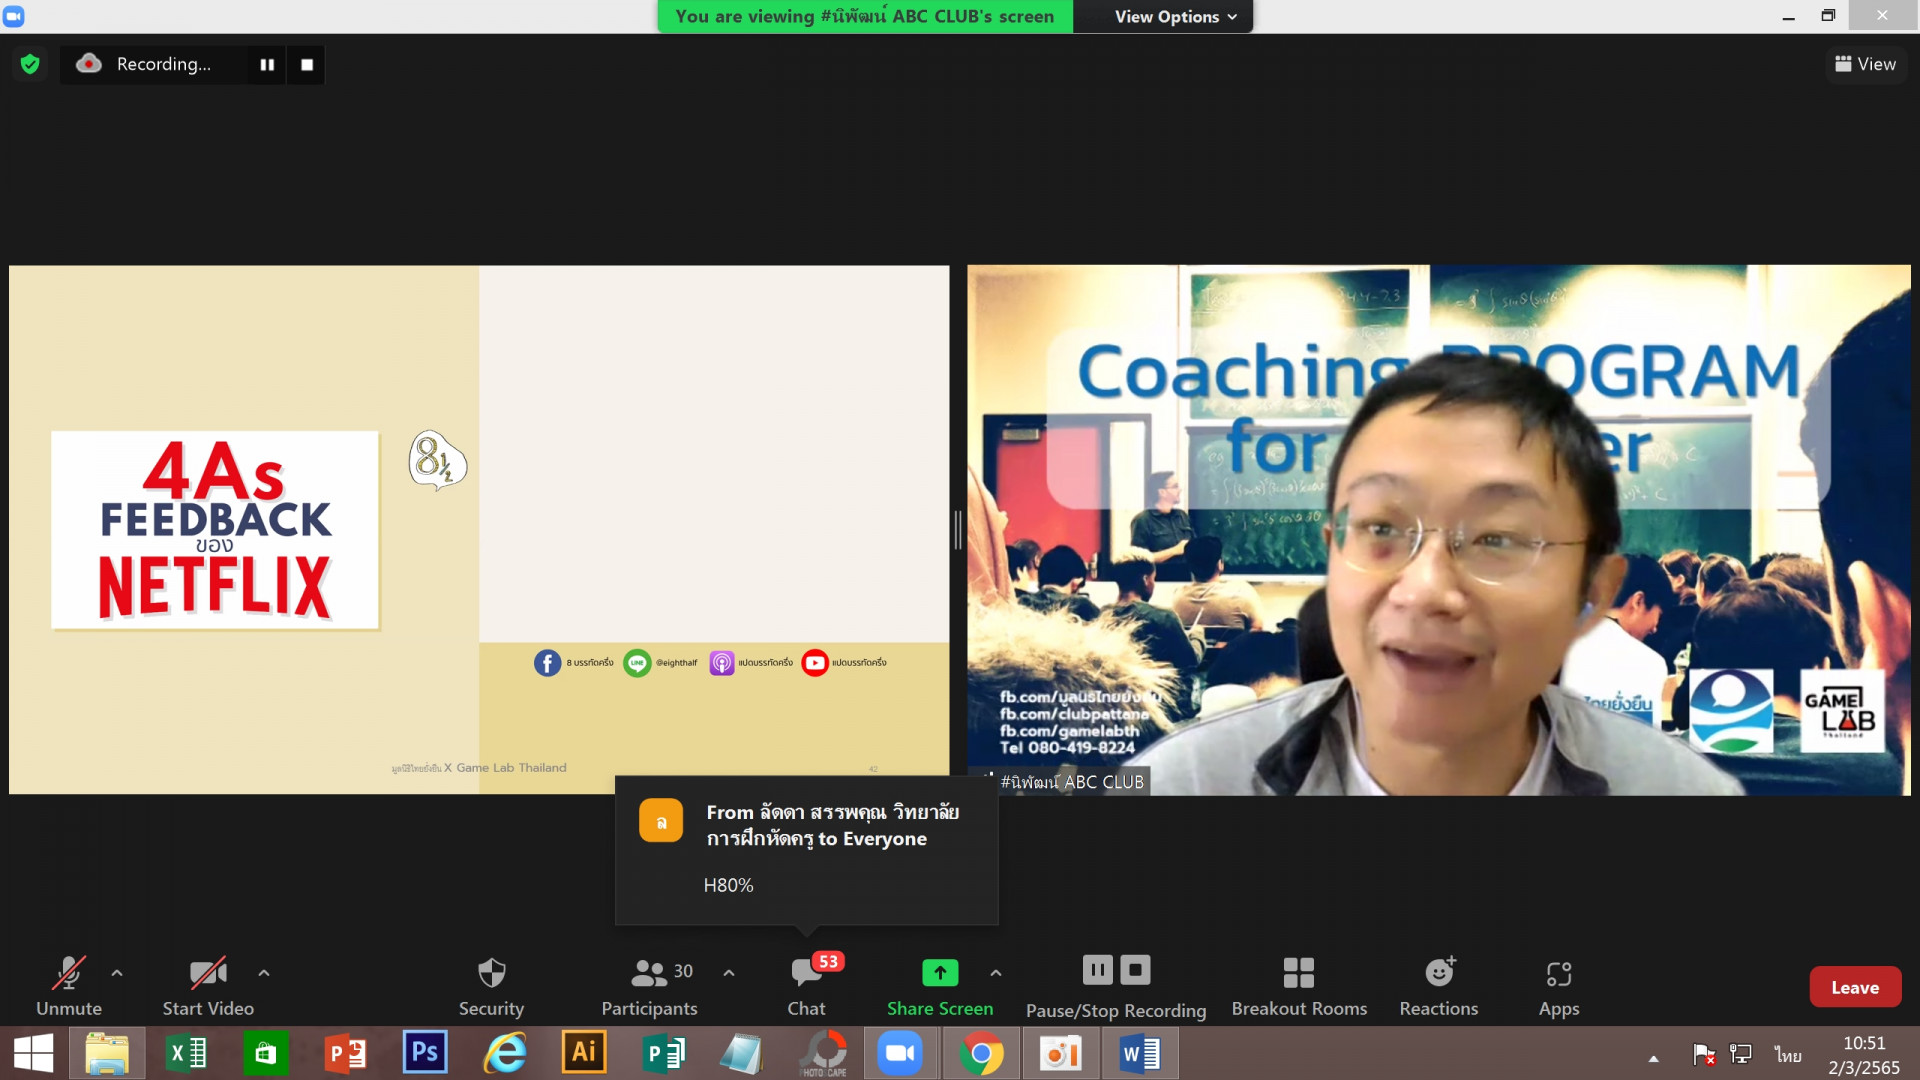
Task: Click the LINE icon on shared slide
Action: 637,662
